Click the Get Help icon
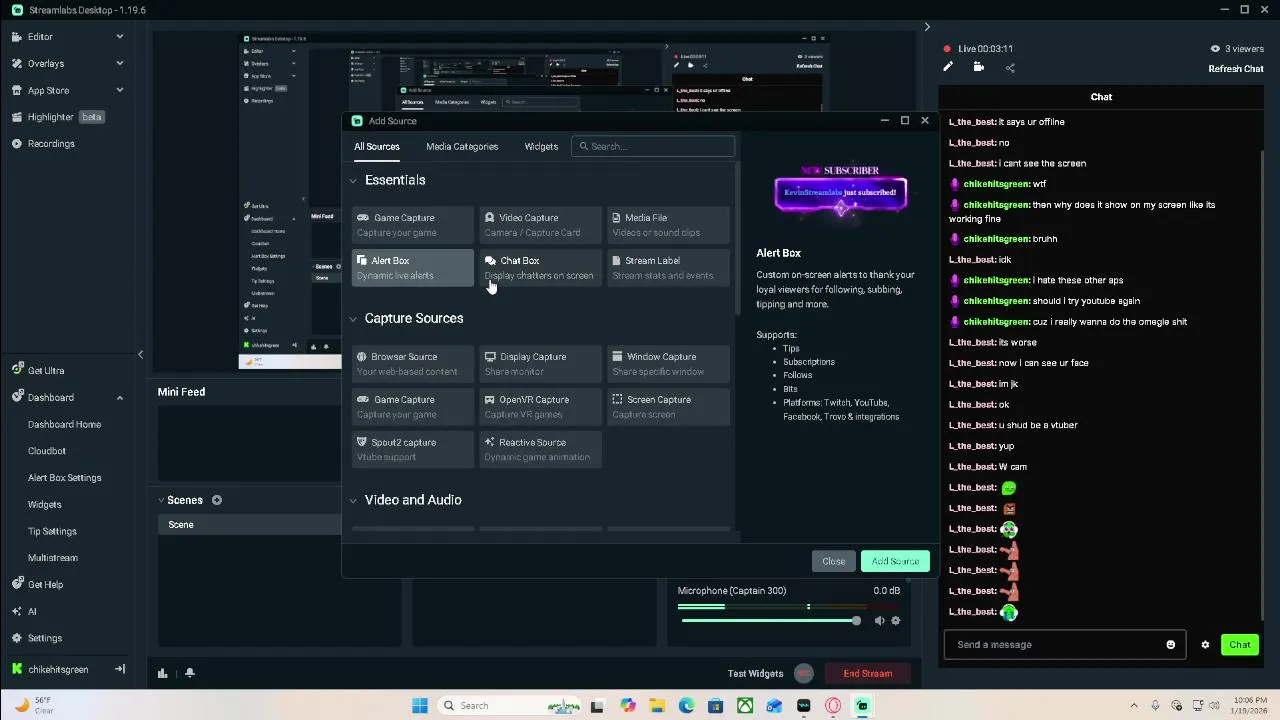 click(x=17, y=584)
